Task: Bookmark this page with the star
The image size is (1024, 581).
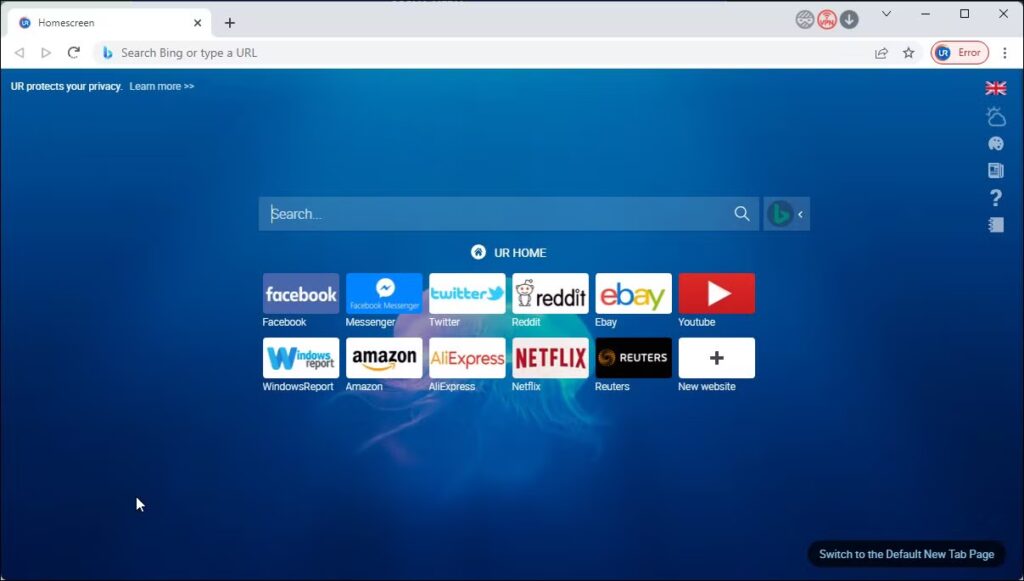Action: tap(907, 52)
